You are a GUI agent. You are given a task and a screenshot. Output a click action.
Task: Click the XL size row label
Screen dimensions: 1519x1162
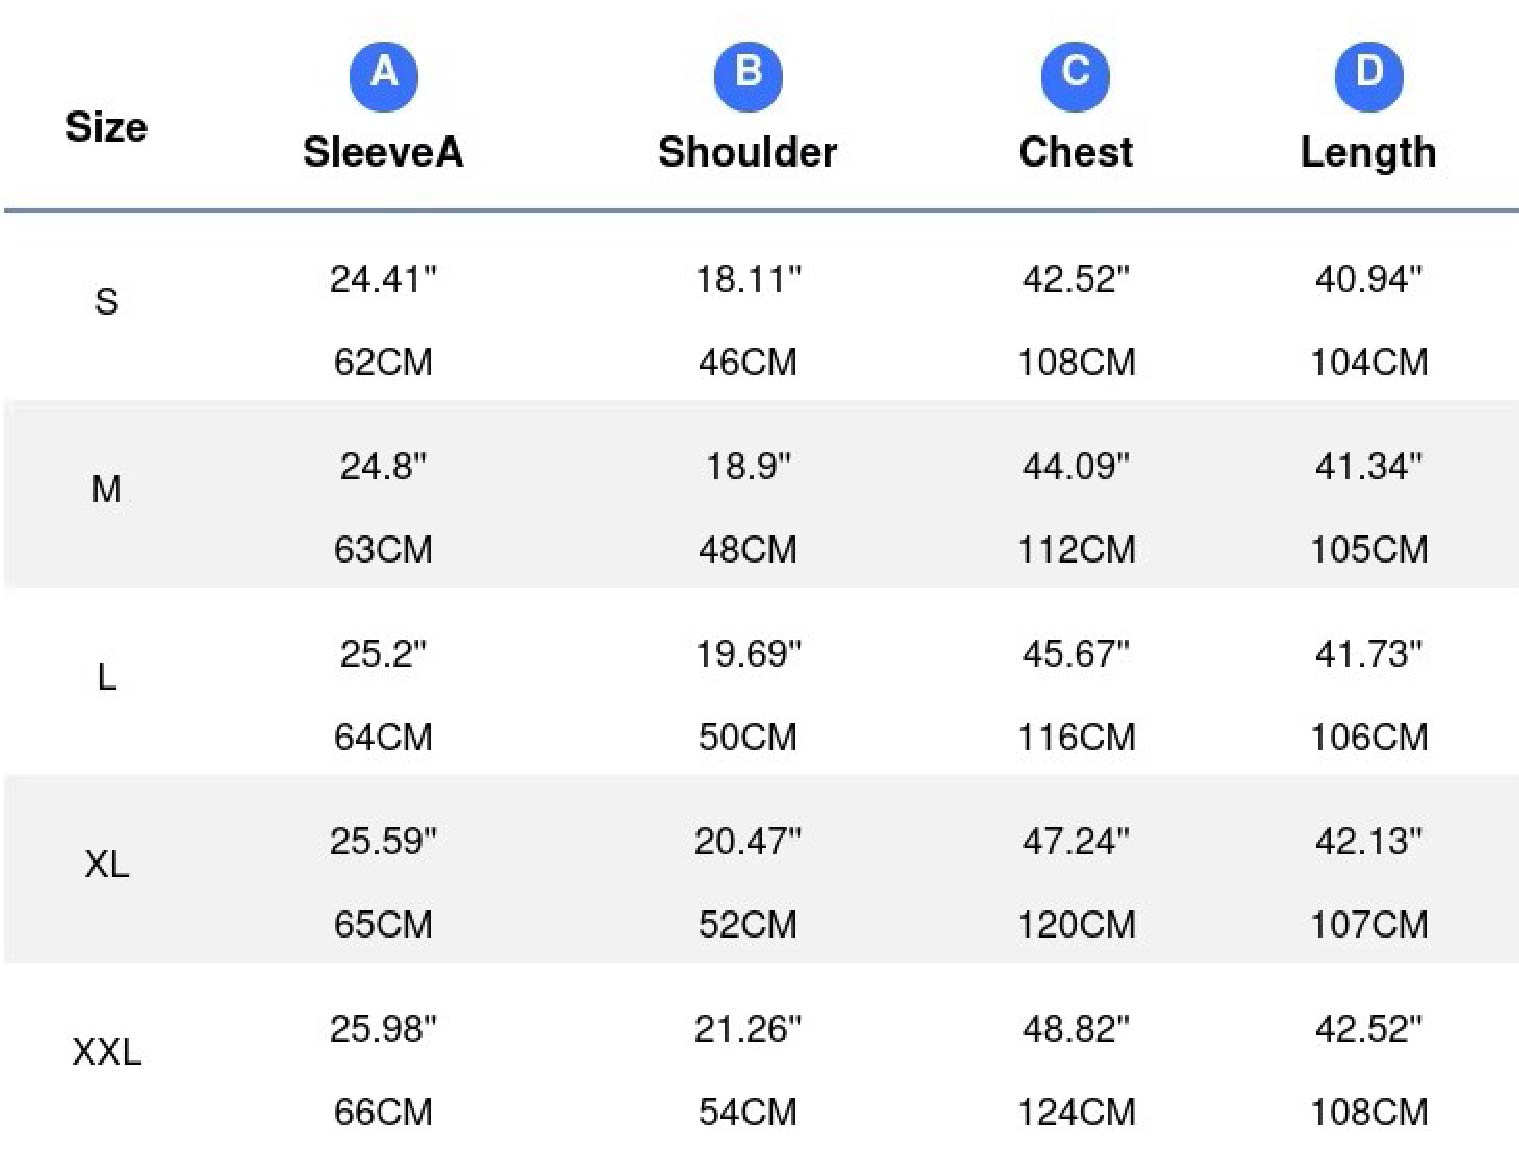[x=106, y=864]
